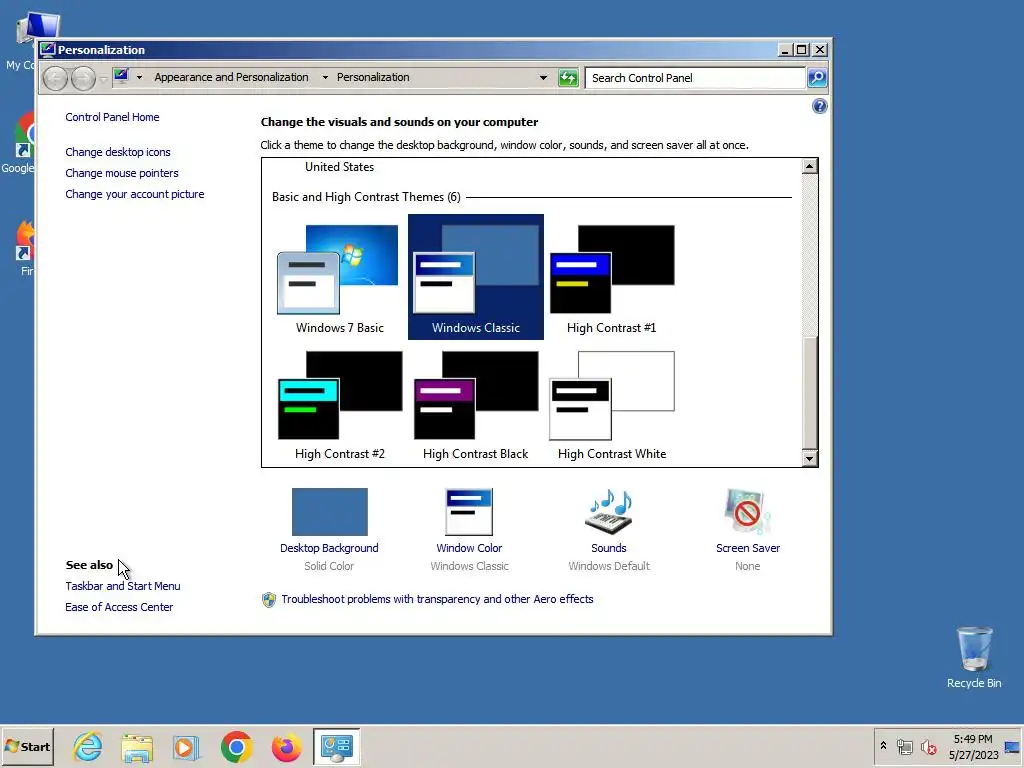Launch Internet Explorer from taskbar
Screen dimensions: 1024x768
click(x=88, y=746)
